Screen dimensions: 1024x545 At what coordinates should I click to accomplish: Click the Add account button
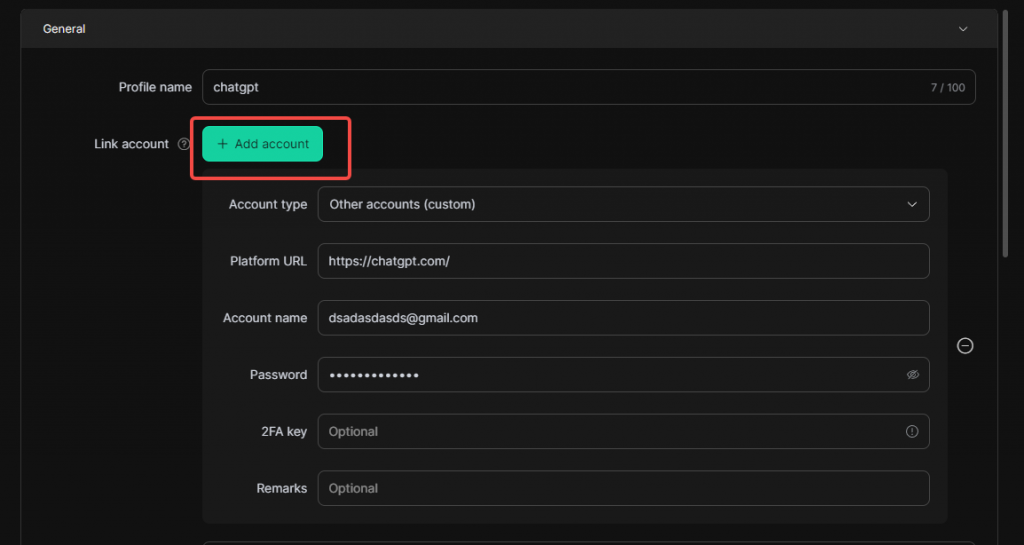point(263,144)
